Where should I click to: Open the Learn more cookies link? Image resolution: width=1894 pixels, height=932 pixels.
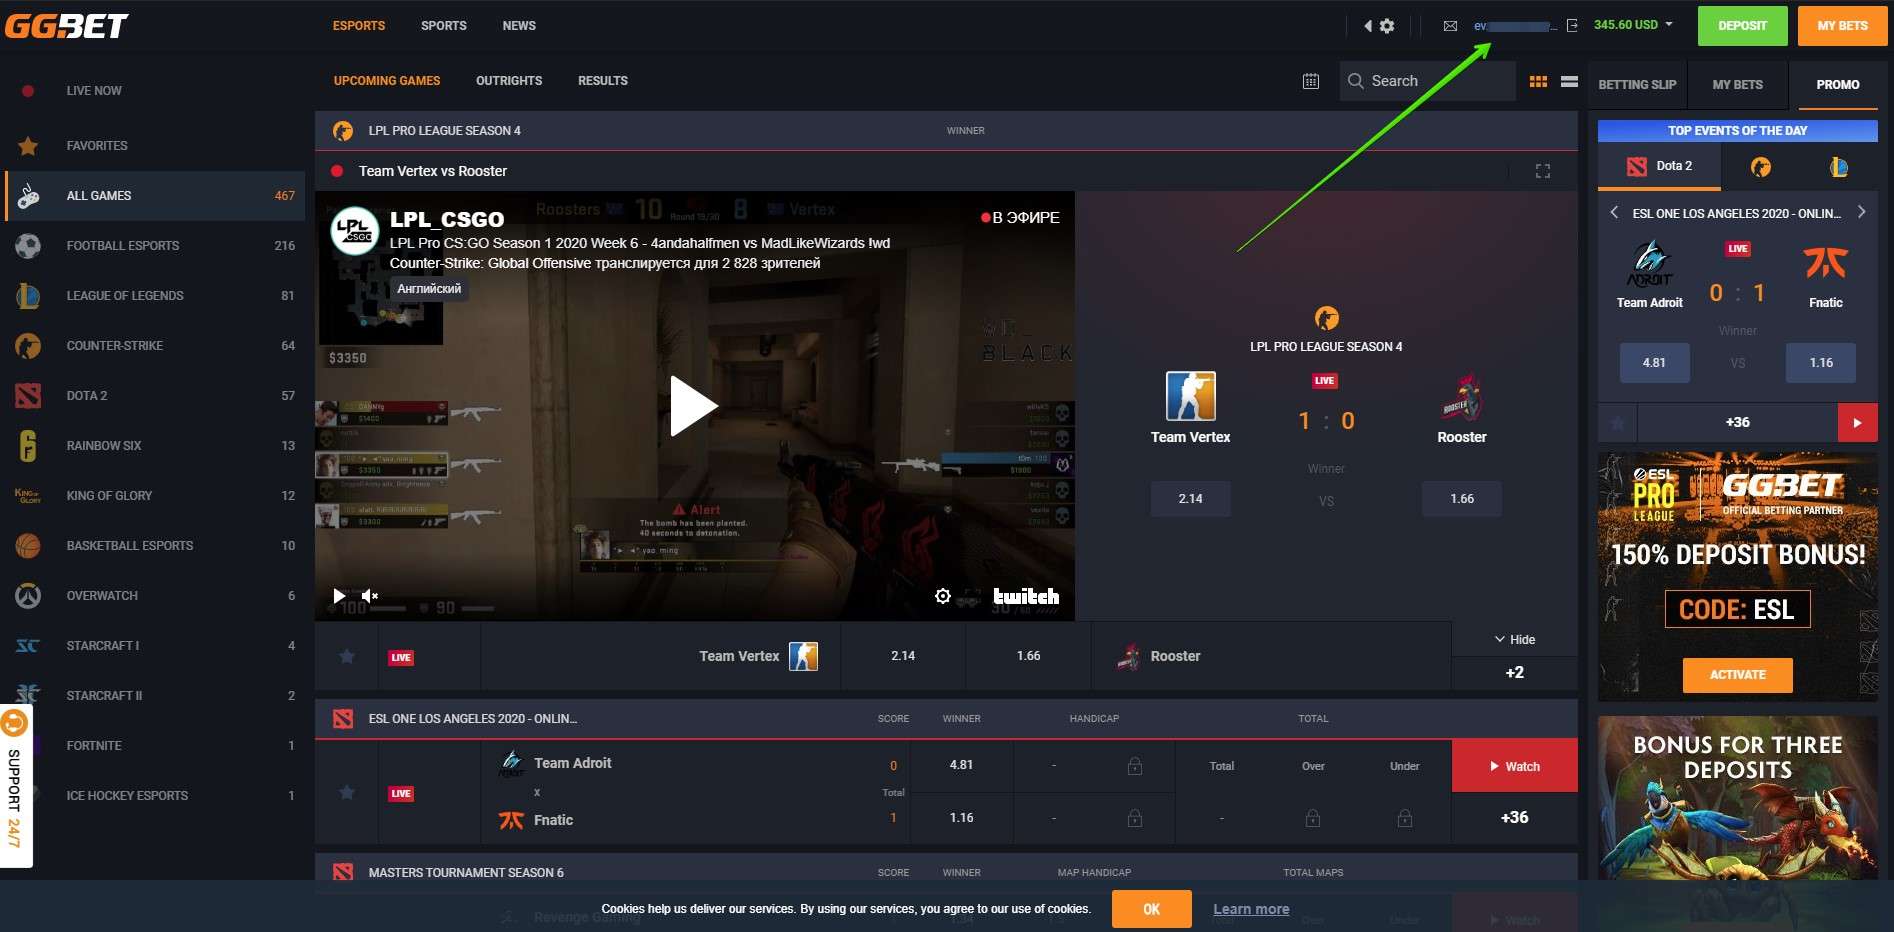point(1251,909)
